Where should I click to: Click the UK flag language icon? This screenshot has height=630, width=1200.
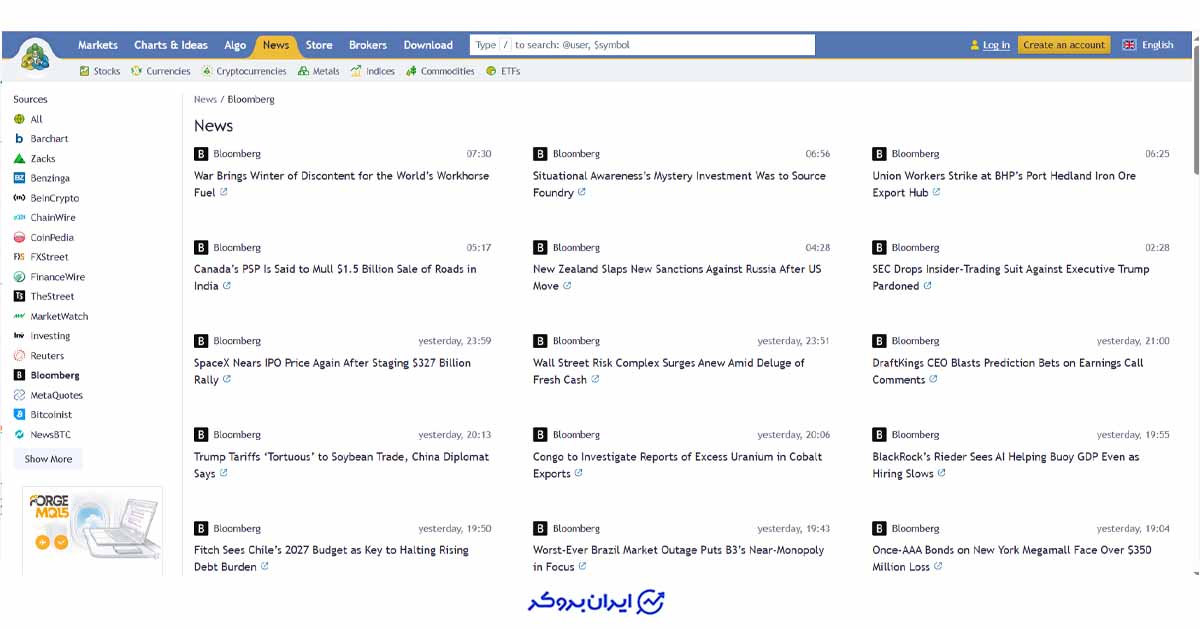point(1129,45)
